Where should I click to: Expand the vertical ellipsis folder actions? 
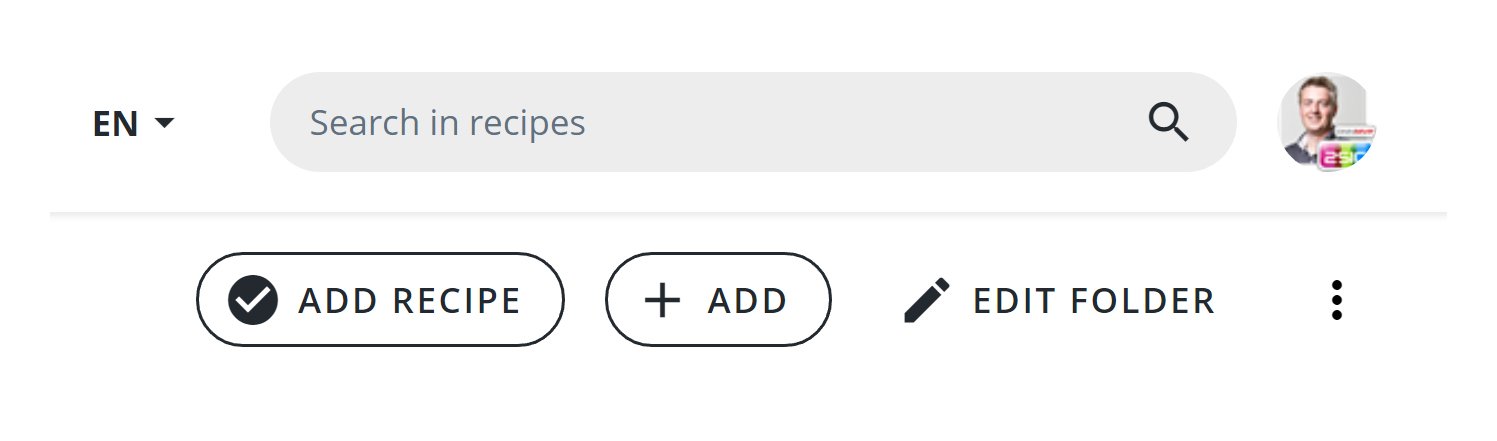click(1336, 300)
